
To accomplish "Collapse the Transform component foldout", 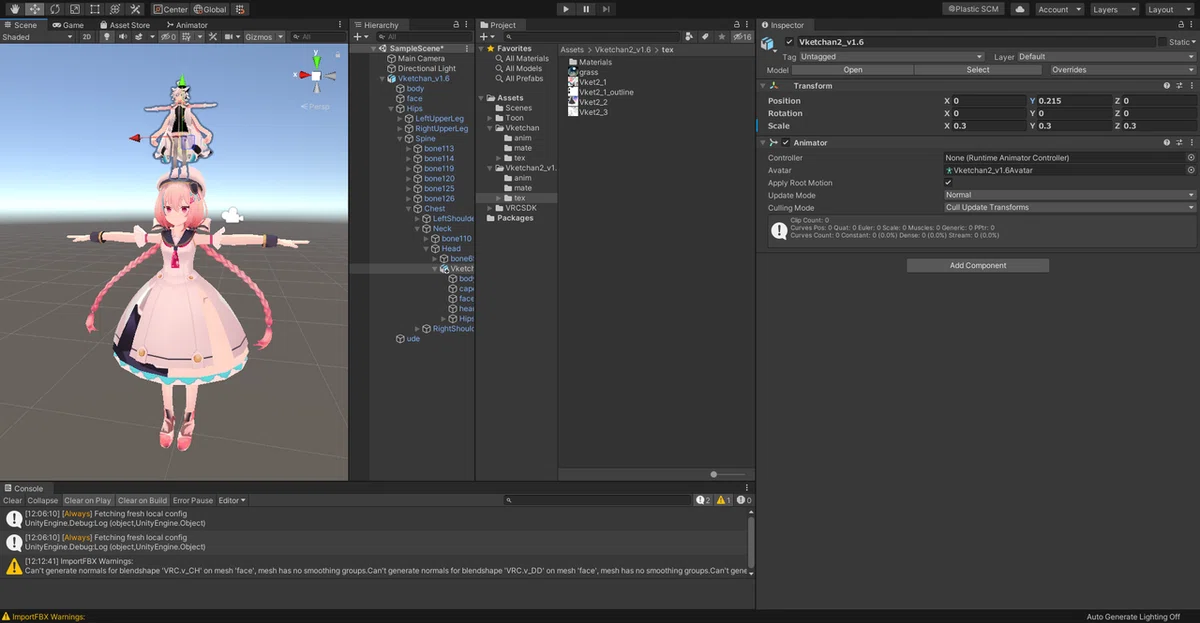I will click(x=763, y=86).
